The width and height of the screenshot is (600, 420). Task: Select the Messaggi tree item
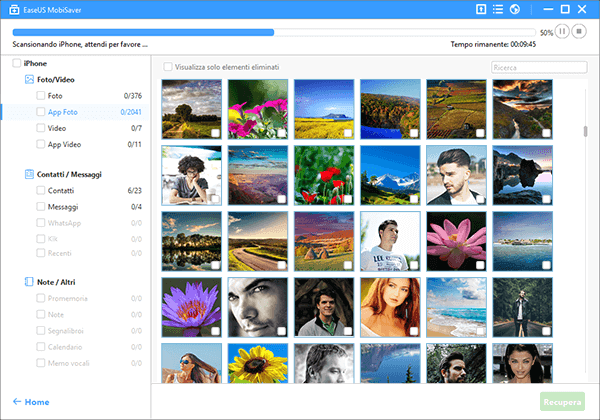[x=64, y=207]
